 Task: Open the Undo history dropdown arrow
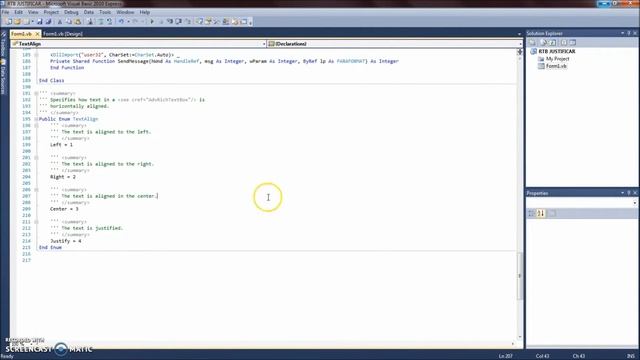(x=128, y=21)
